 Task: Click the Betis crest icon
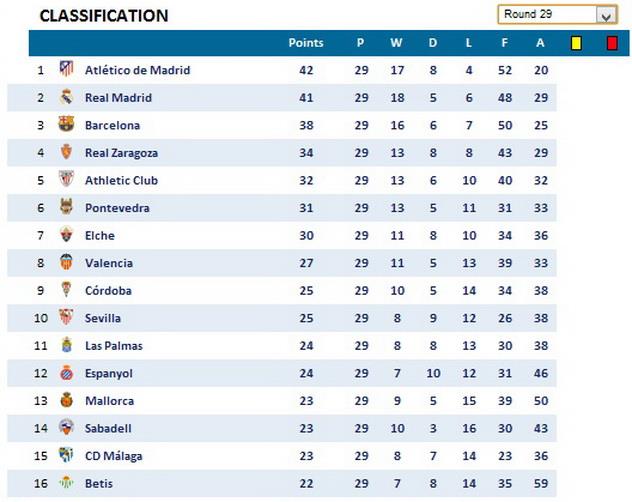66,484
